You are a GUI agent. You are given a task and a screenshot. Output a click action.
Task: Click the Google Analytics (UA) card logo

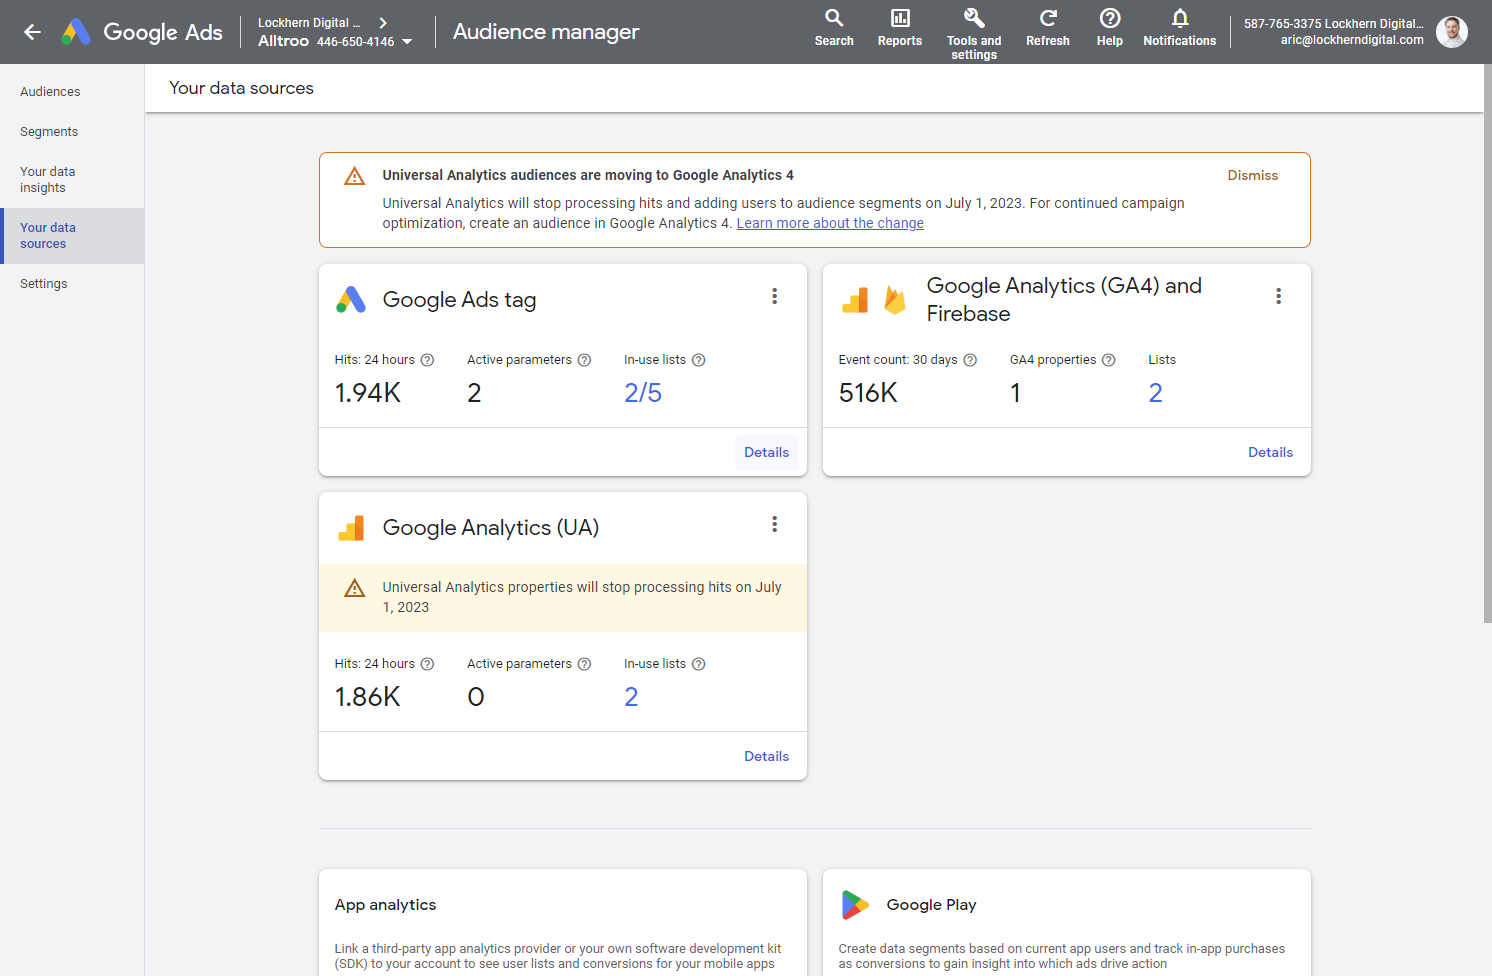coord(351,528)
